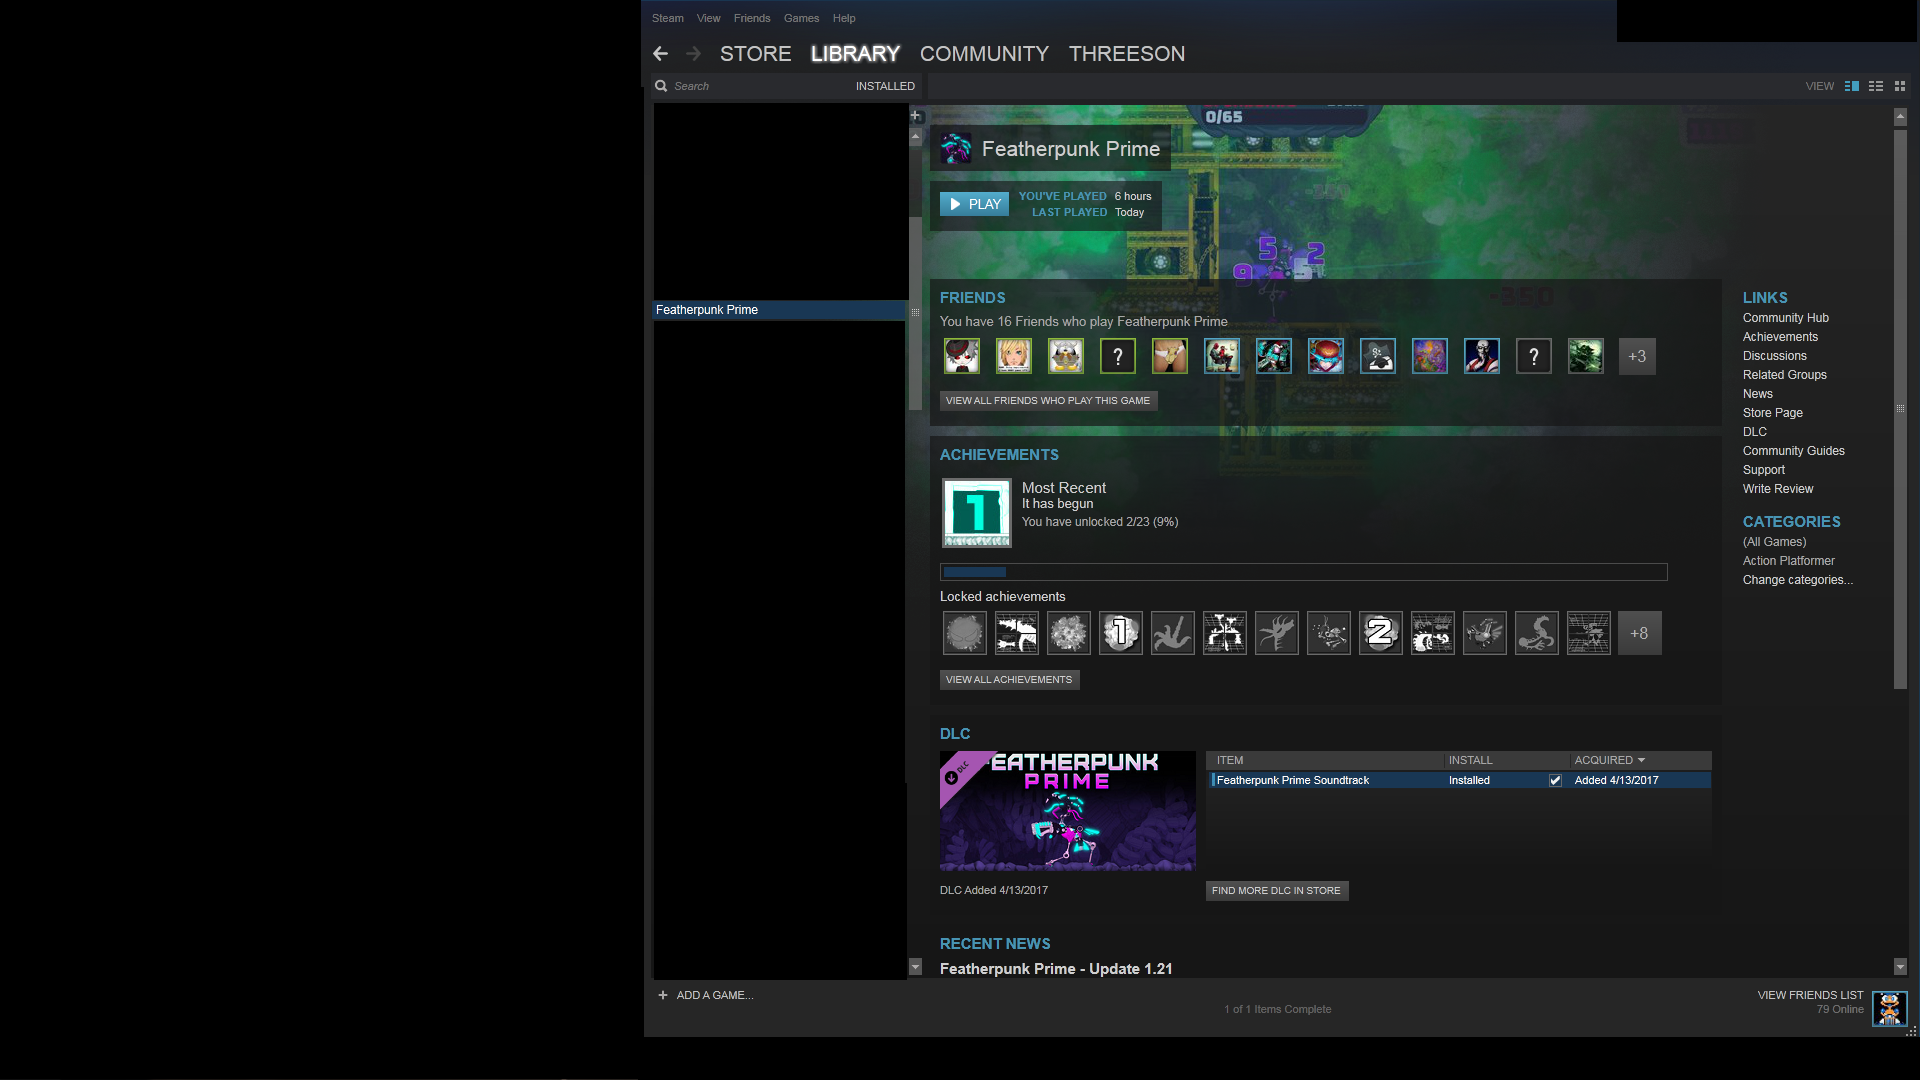Click the achievements progress bar
This screenshot has height=1080, width=1920.
click(1303, 572)
